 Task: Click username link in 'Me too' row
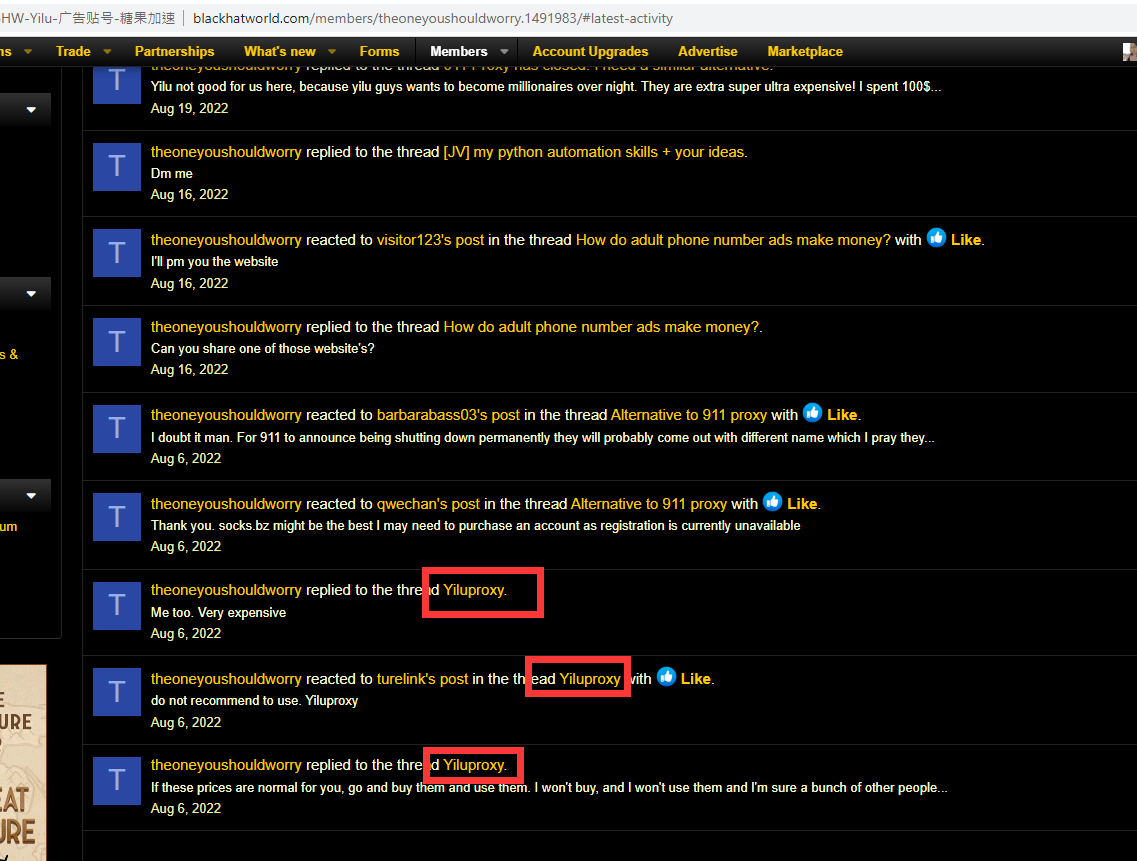tap(226, 590)
